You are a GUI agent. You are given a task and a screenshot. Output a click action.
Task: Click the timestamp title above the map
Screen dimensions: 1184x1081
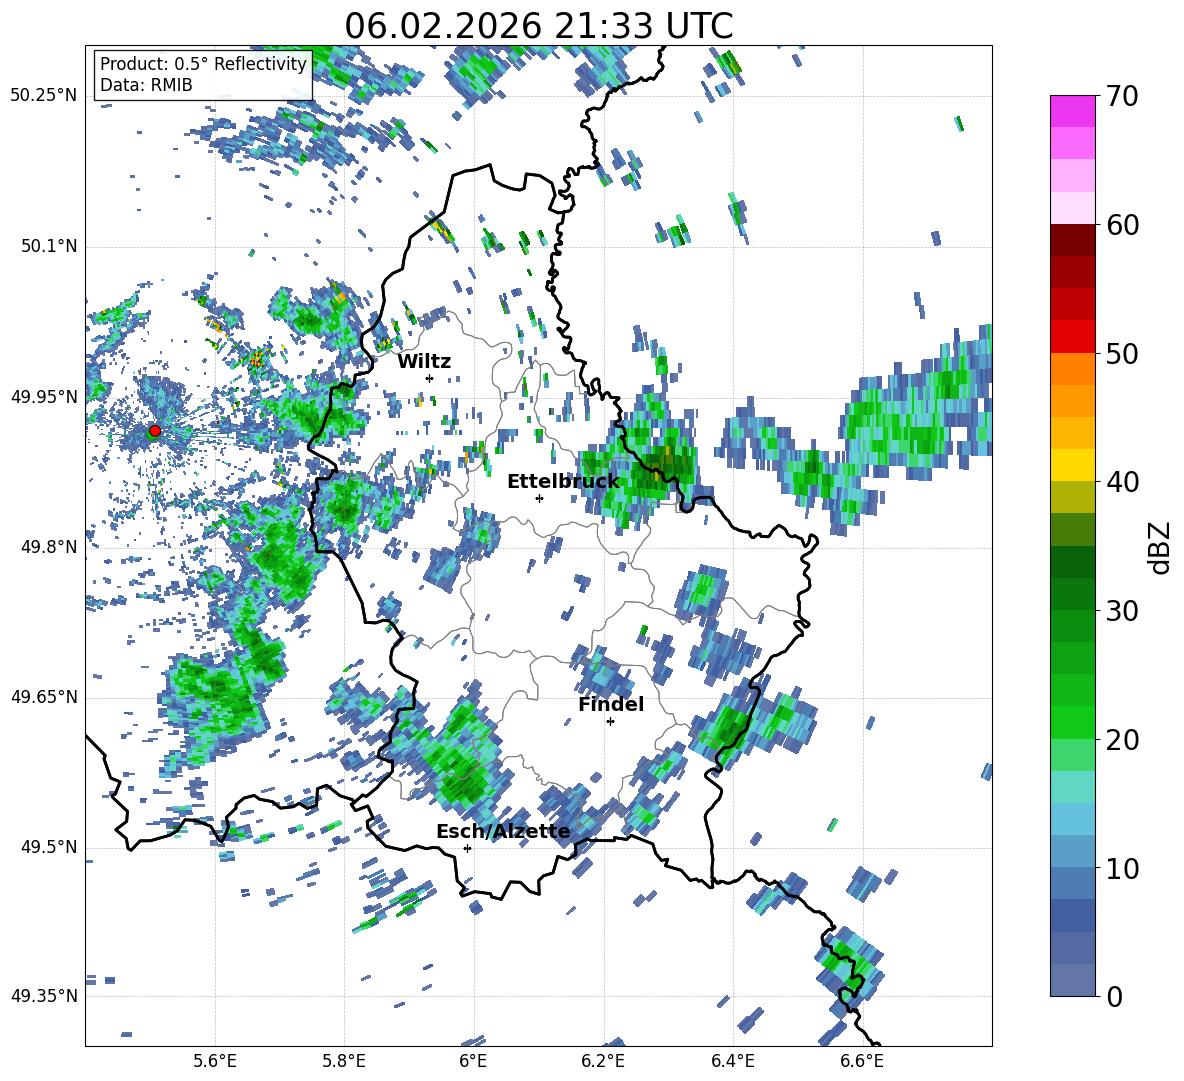(x=538, y=26)
